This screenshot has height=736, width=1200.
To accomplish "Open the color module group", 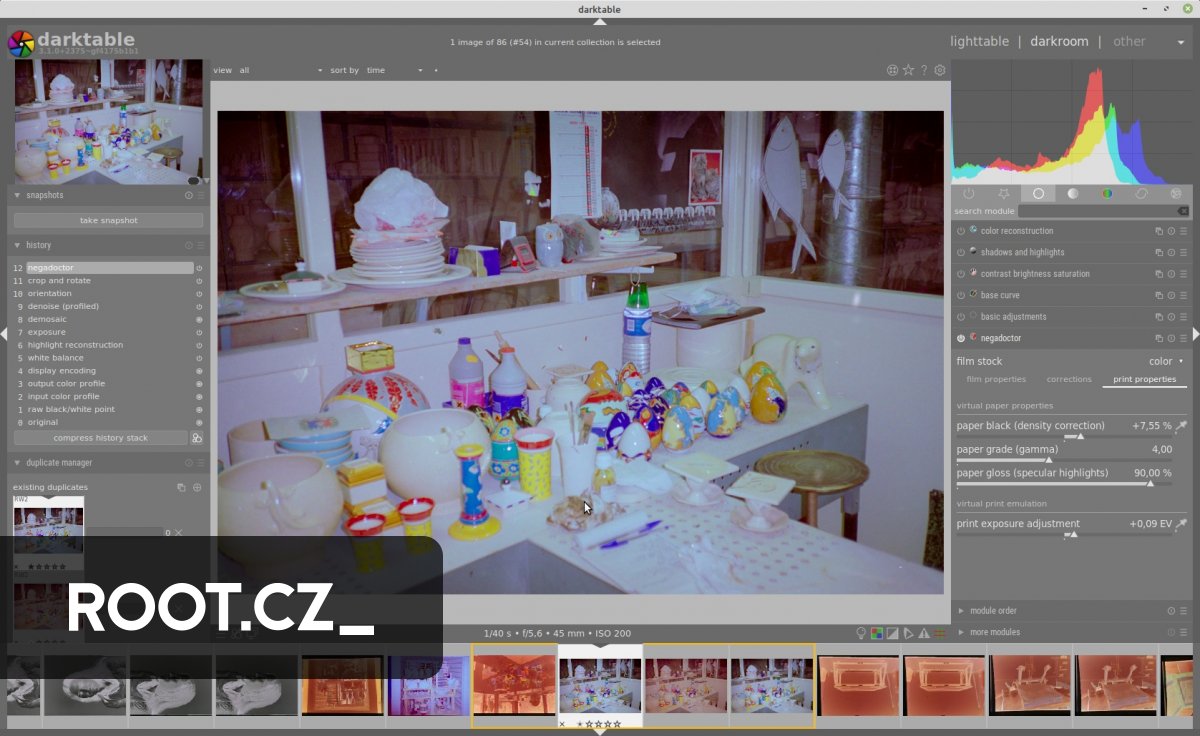I will (1107, 194).
